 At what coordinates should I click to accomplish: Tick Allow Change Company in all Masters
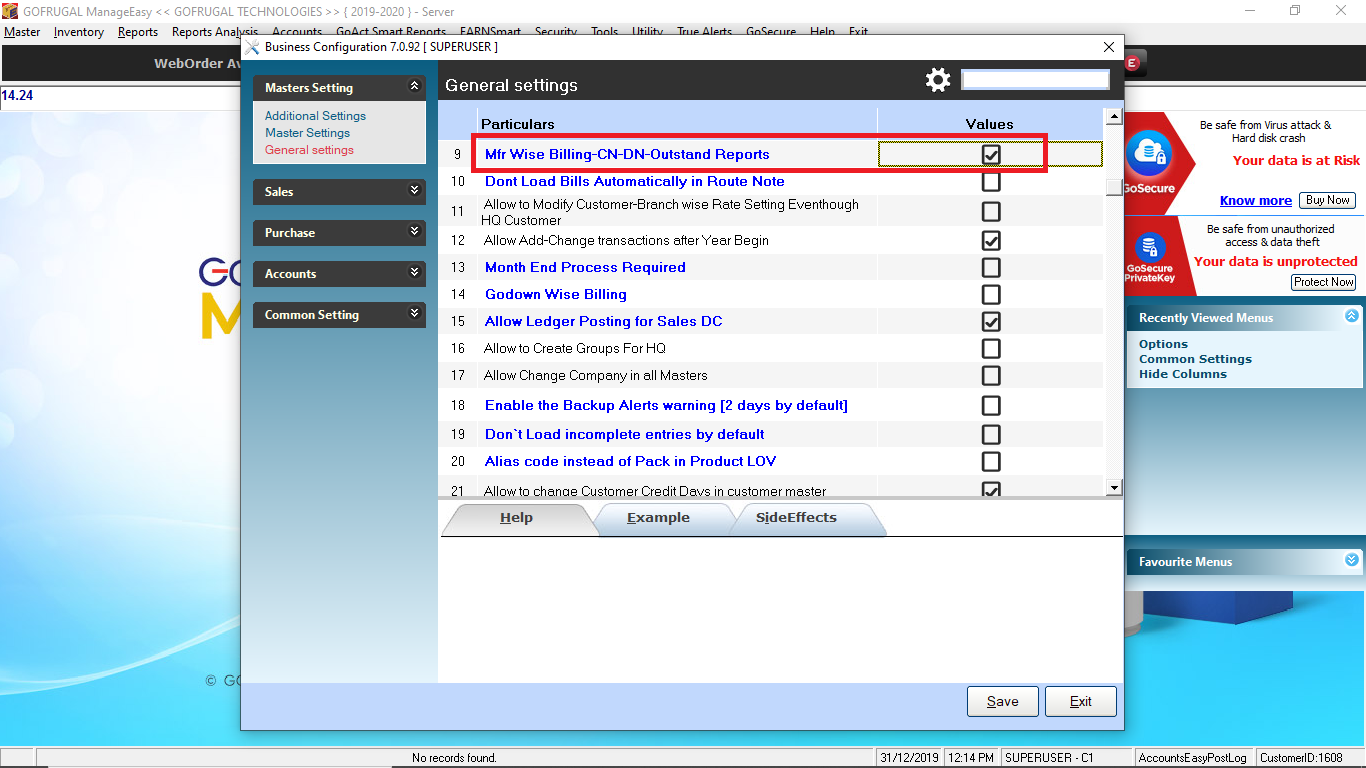pyautogui.click(x=991, y=376)
